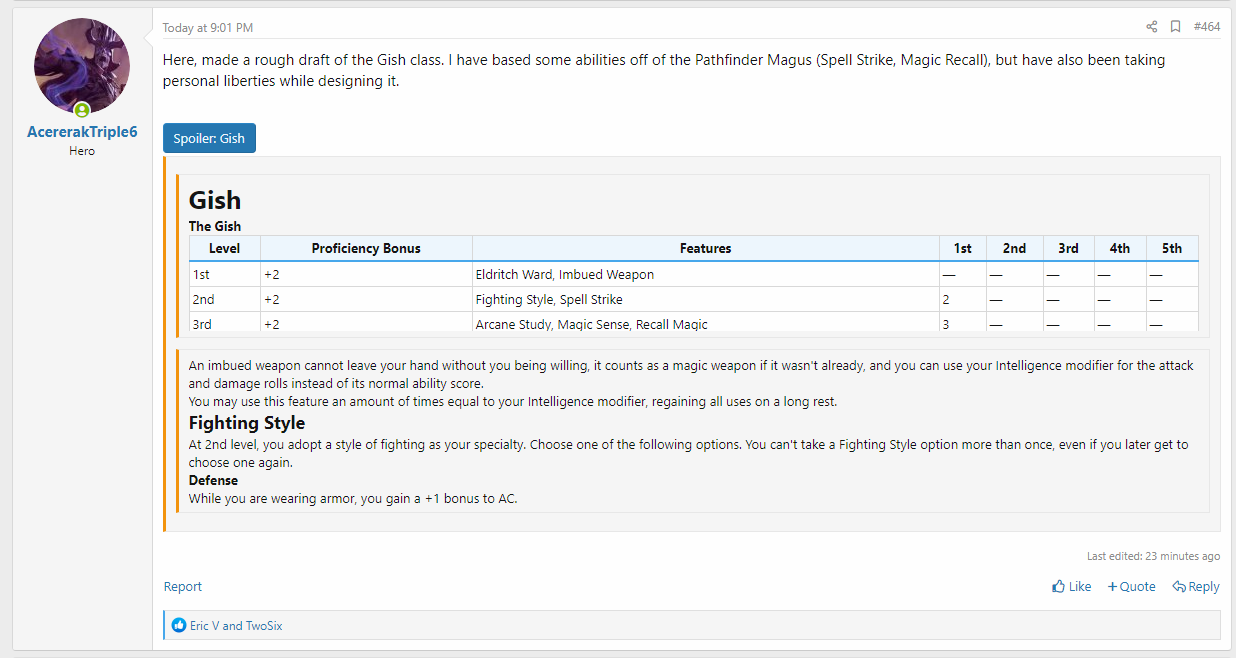The image size is (1236, 658).
Task: Click the Fighting Style heading
Action: 247,423
